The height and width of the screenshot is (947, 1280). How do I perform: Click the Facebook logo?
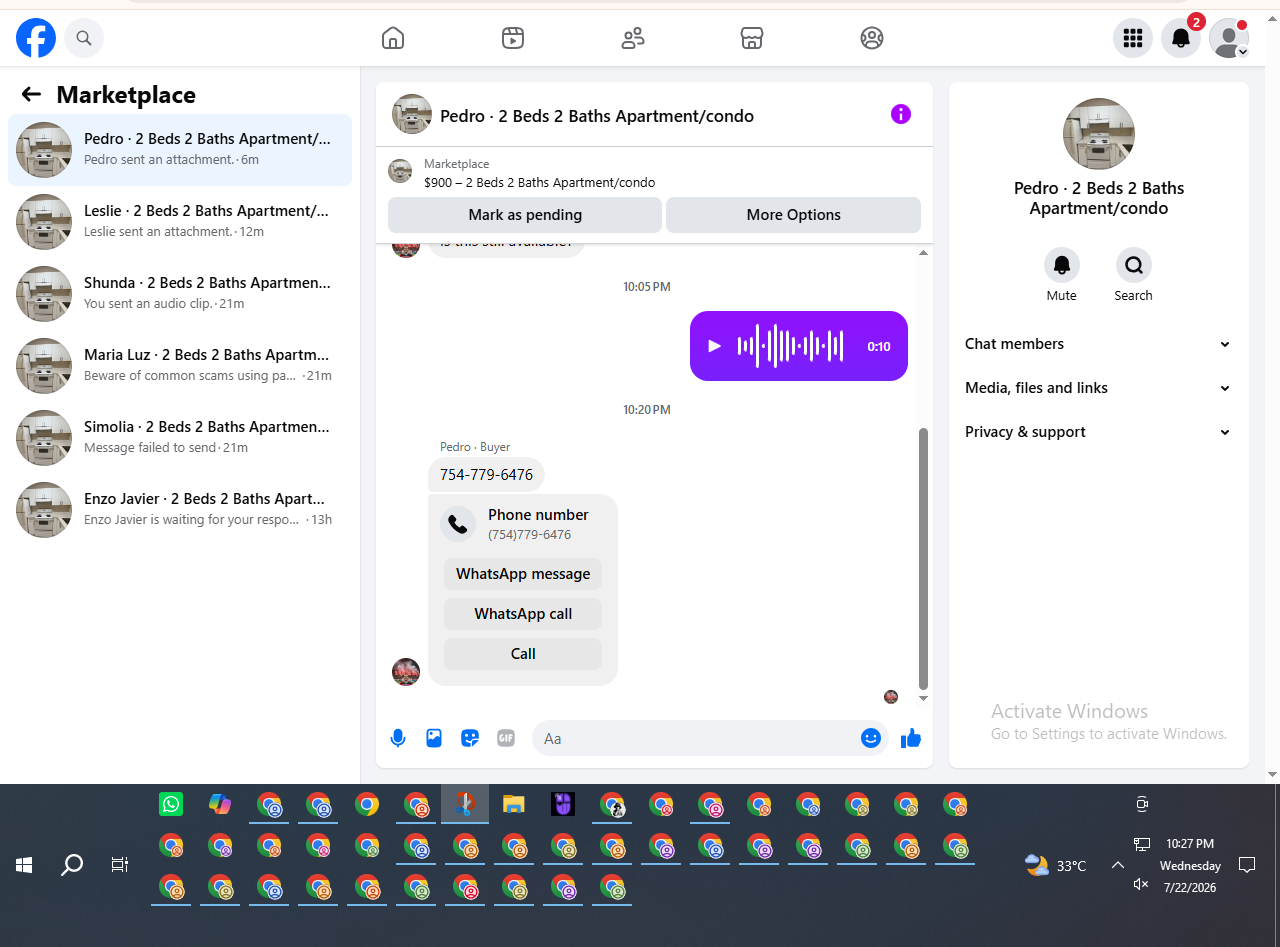[36, 38]
